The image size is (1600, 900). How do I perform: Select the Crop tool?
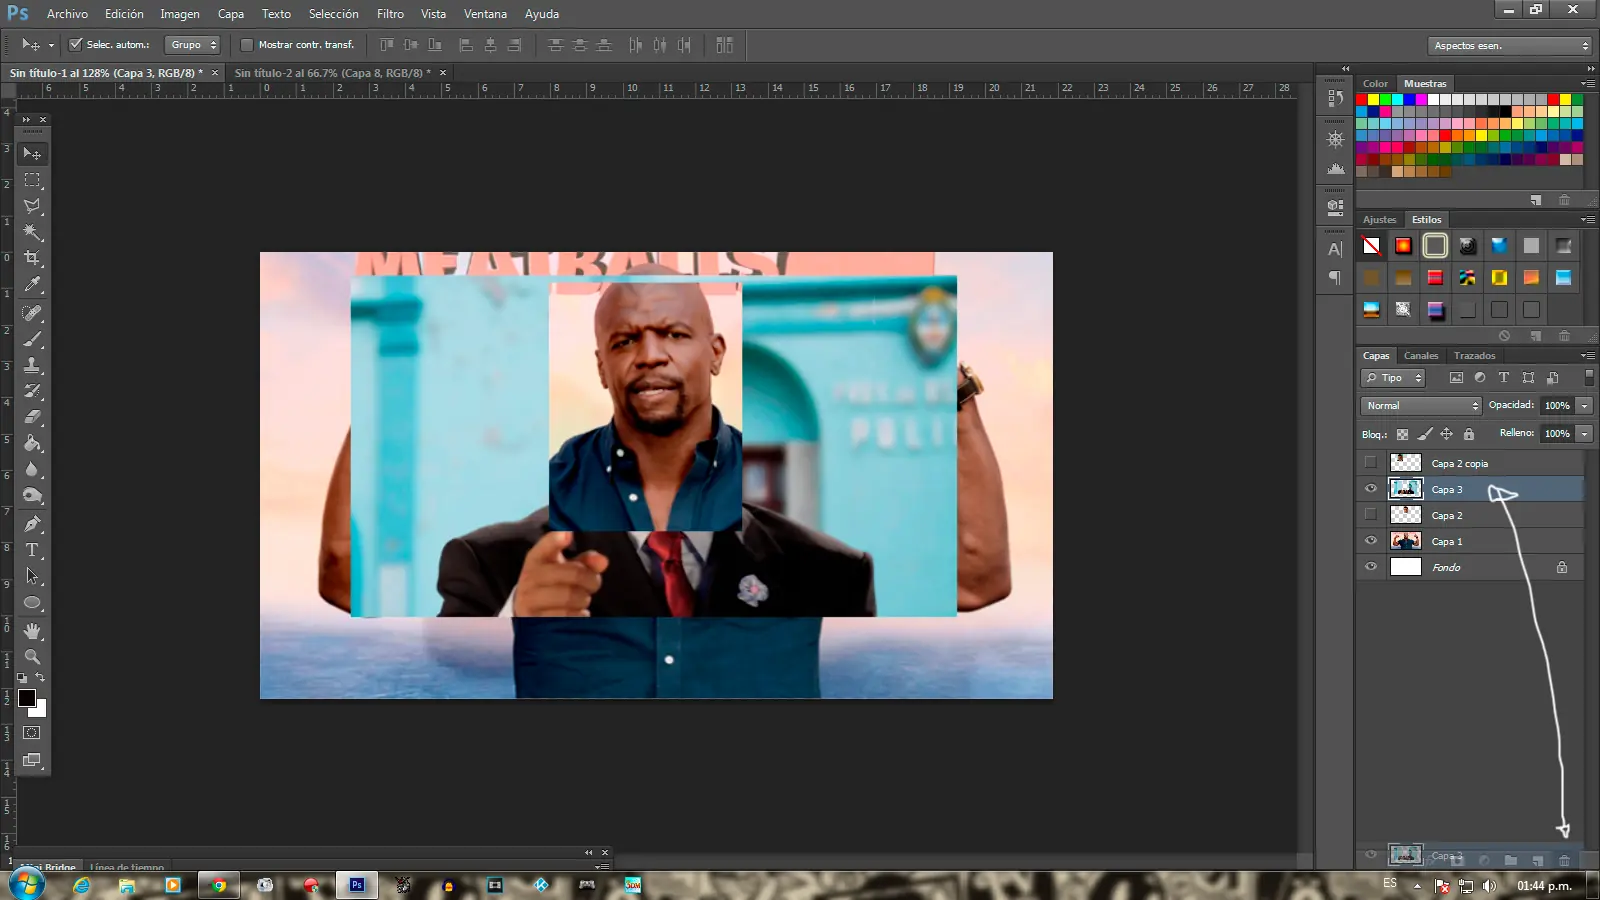(32, 258)
